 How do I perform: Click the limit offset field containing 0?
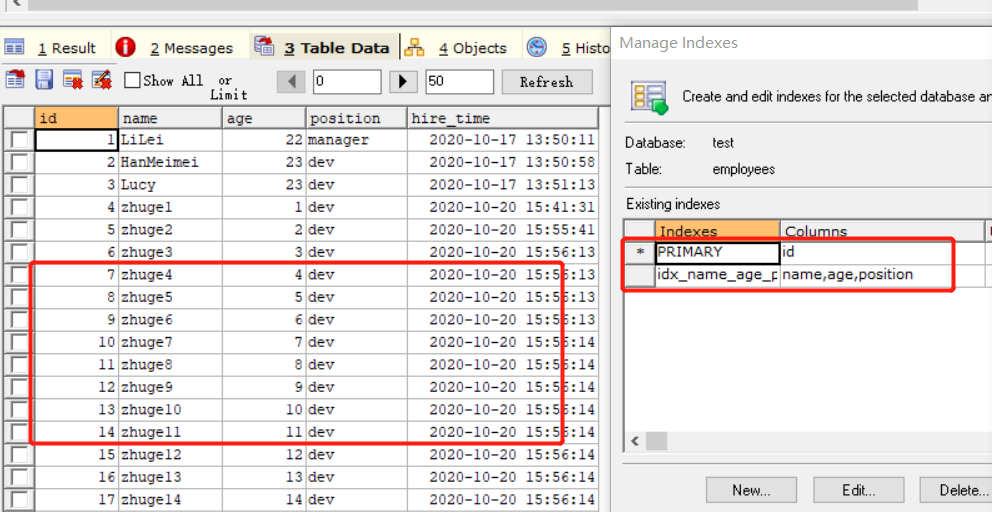347,82
